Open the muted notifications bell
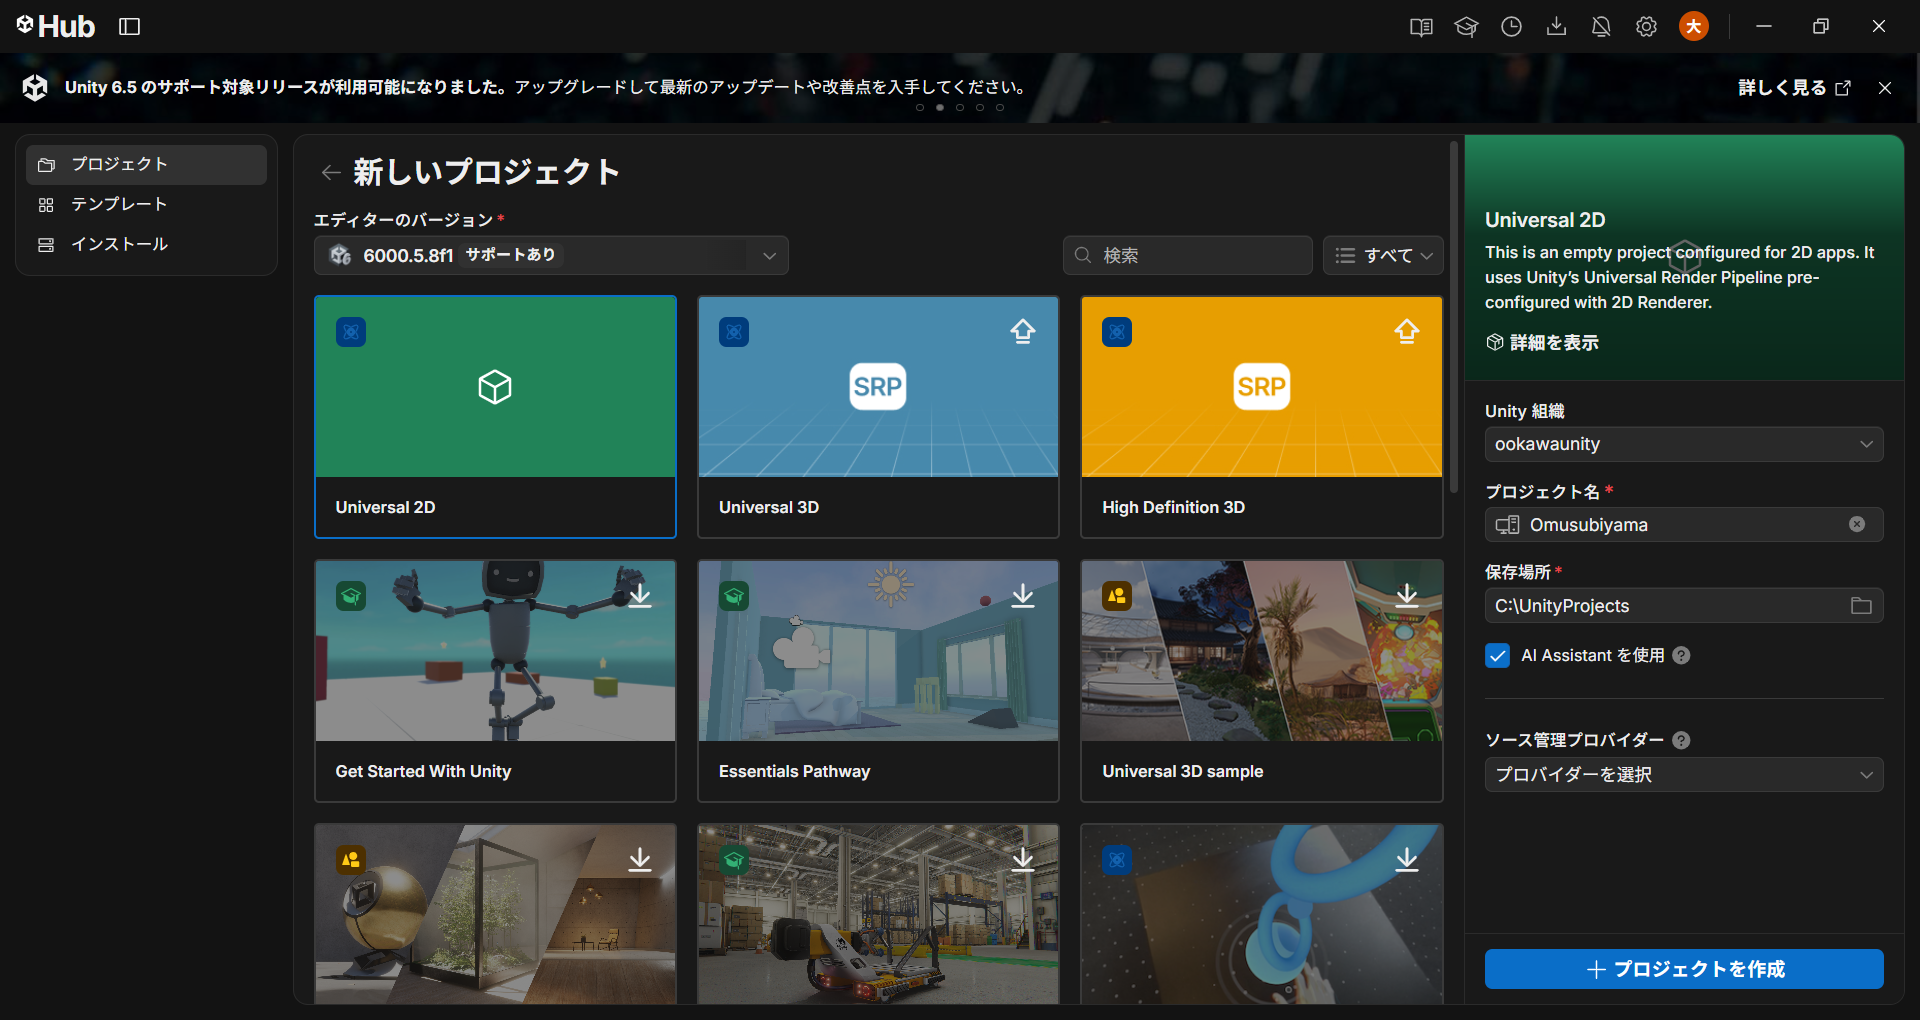This screenshot has width=1920, height=1020. click(1601, 27)
